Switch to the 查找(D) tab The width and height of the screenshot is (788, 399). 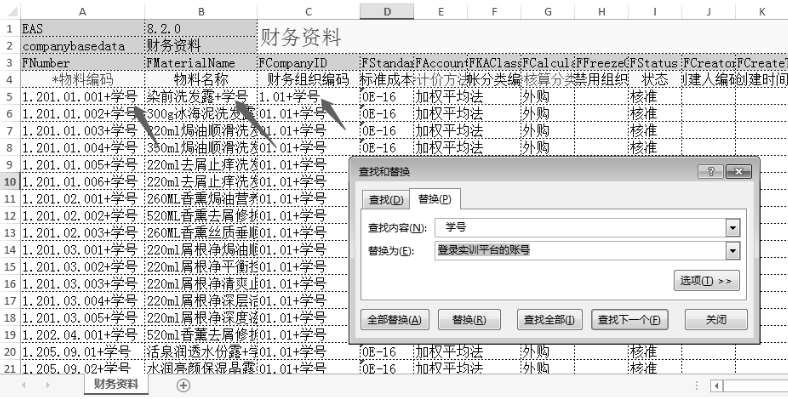pos(386,200)
